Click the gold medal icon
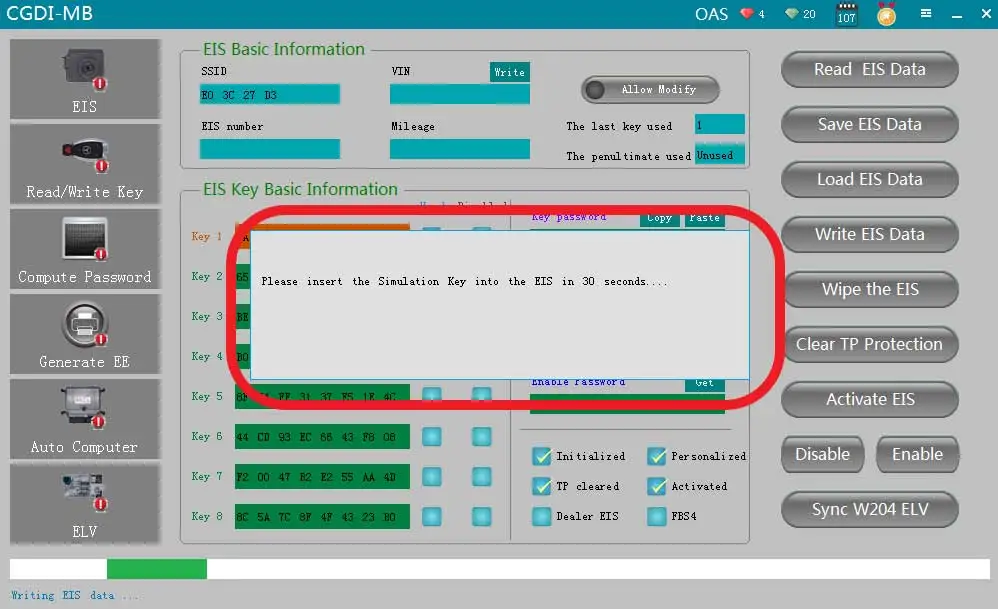This screenshot has width=998, height=609. tap(886, 14)
